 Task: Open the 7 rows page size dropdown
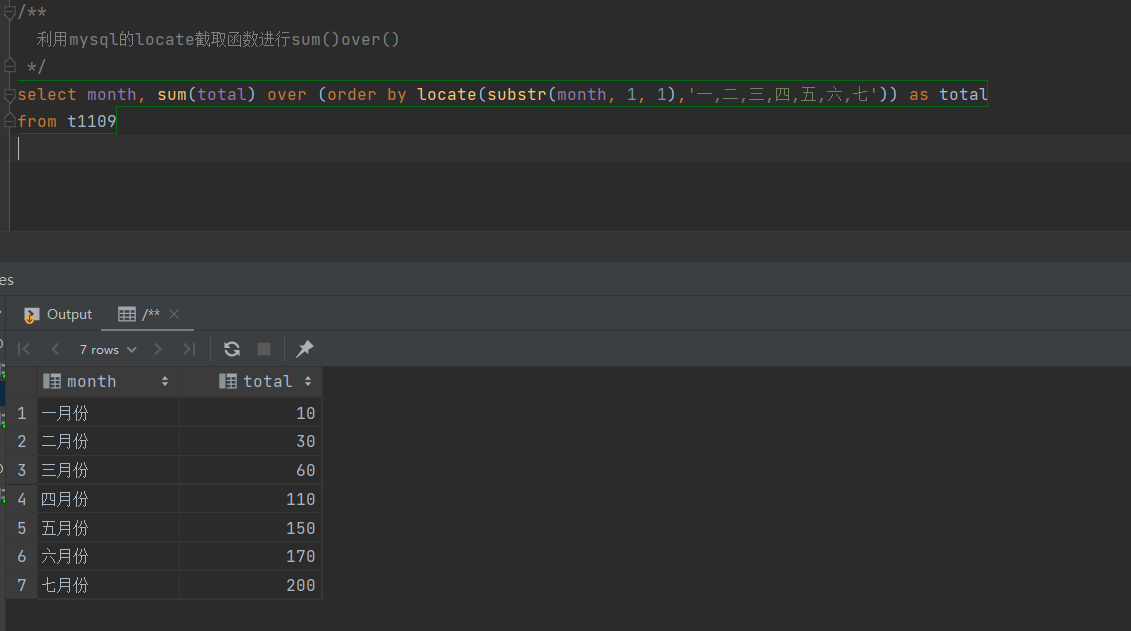tap(107, 350)
